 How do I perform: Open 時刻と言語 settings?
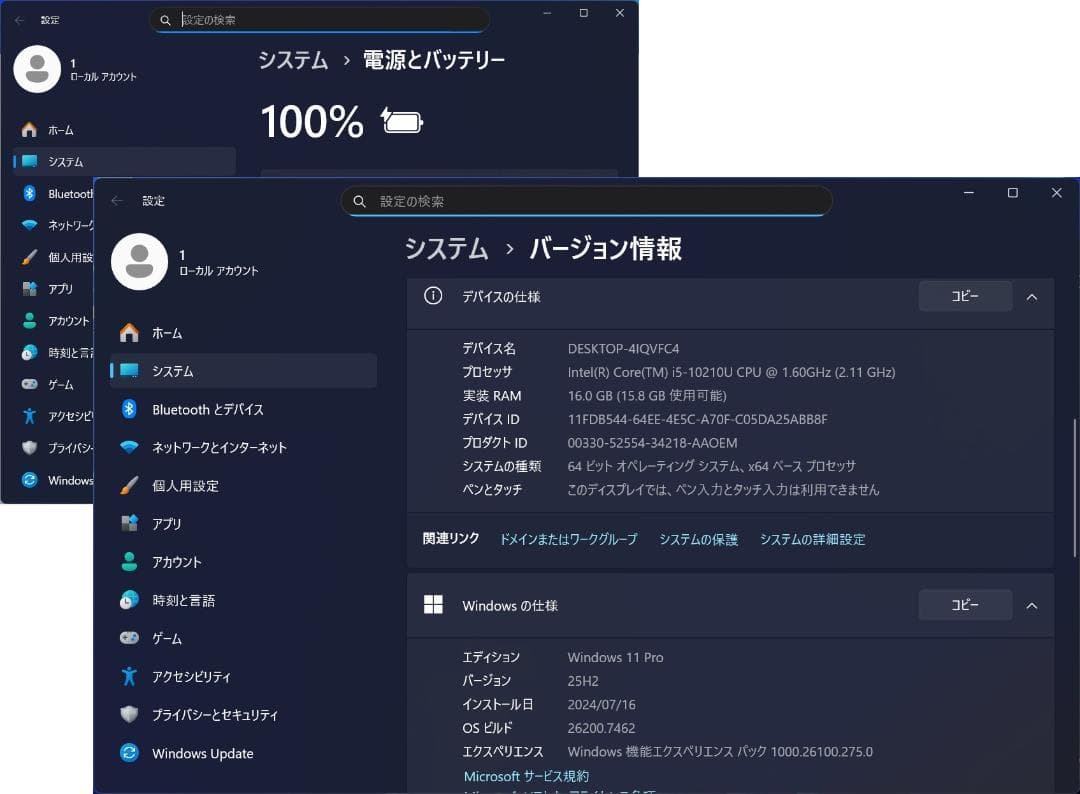coord(196,599)
